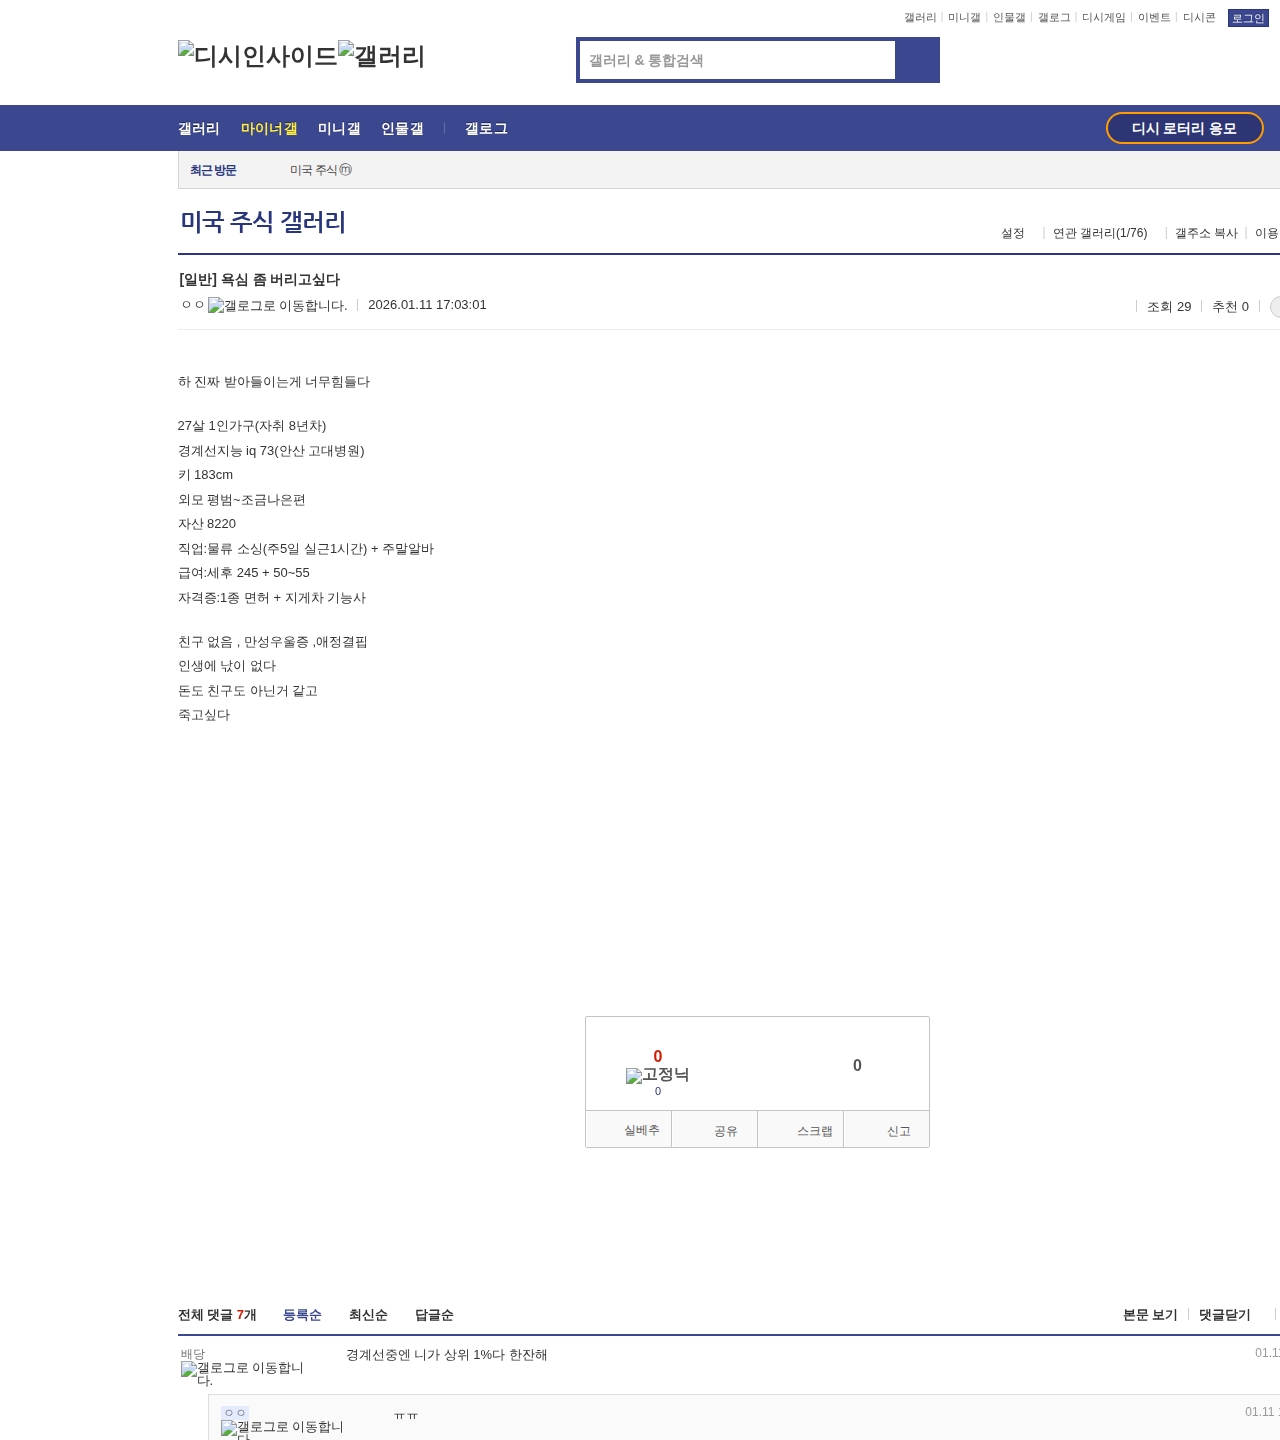
Task: Open the gallery 설정 dropdown
Action: click(1013, 233)
